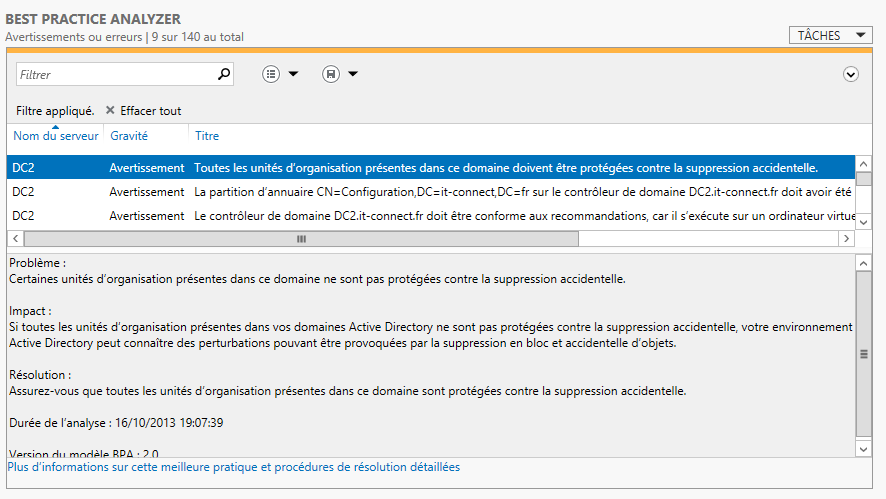The width and height of the screenshot is (886, 499).
Task: Open the dropdown arrow beside the list criteria icon
Action: pyautogui.click(x=293, y=74)
